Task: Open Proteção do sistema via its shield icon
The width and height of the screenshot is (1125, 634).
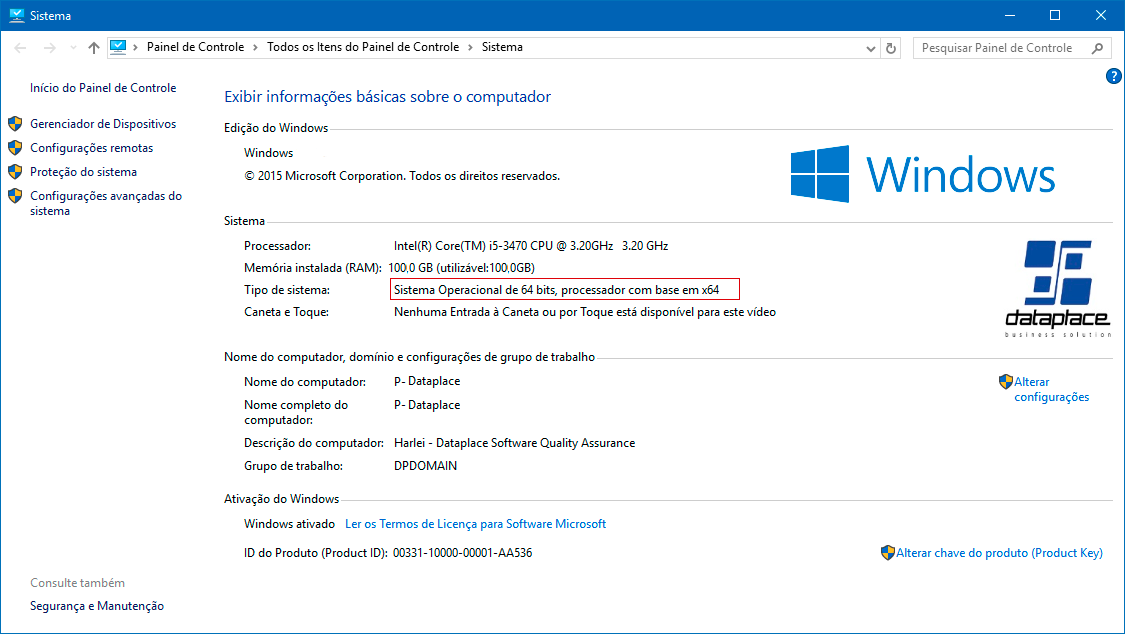Action: click(15, 171)
